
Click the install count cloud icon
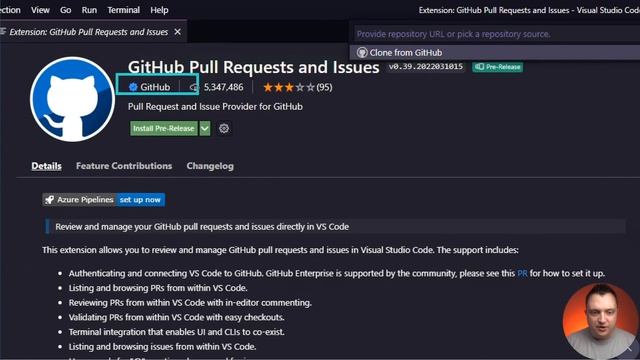click(193, 87)
